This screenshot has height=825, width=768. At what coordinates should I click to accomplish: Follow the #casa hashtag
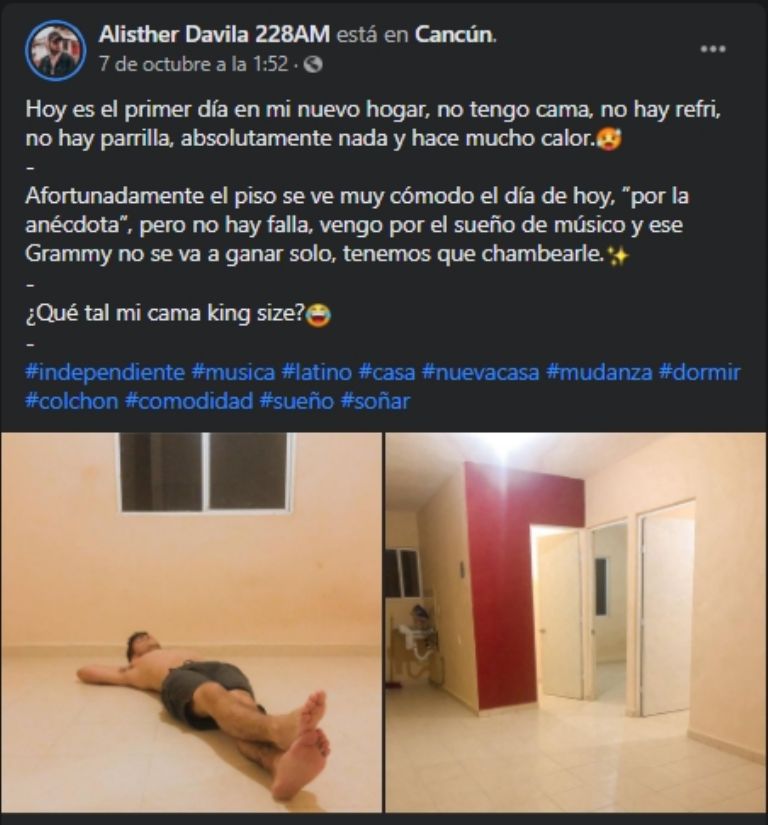coord(386,372)
